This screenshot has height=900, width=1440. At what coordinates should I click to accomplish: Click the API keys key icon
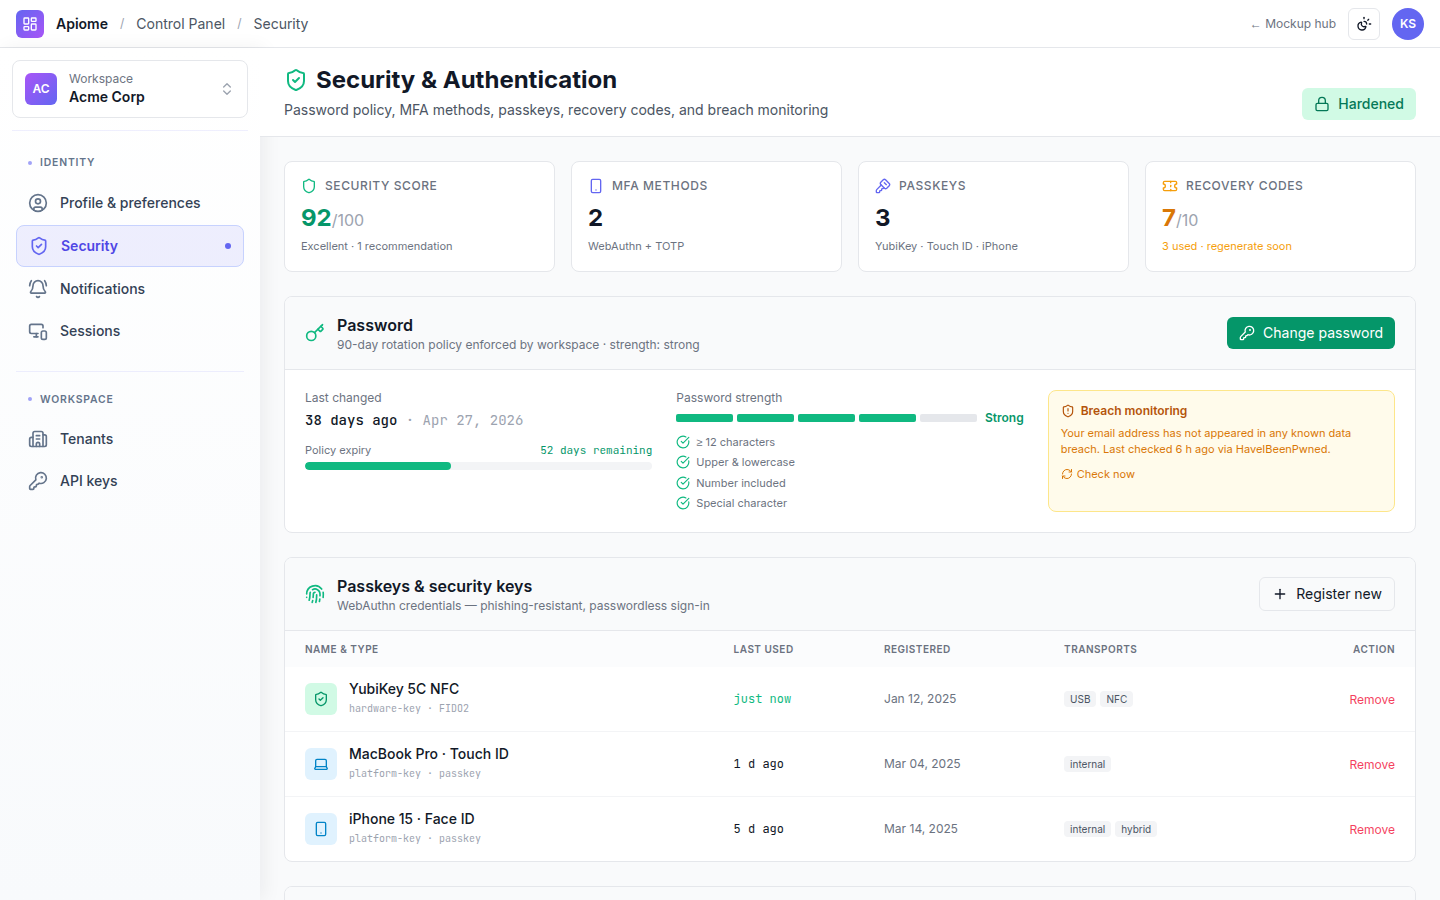38,481
